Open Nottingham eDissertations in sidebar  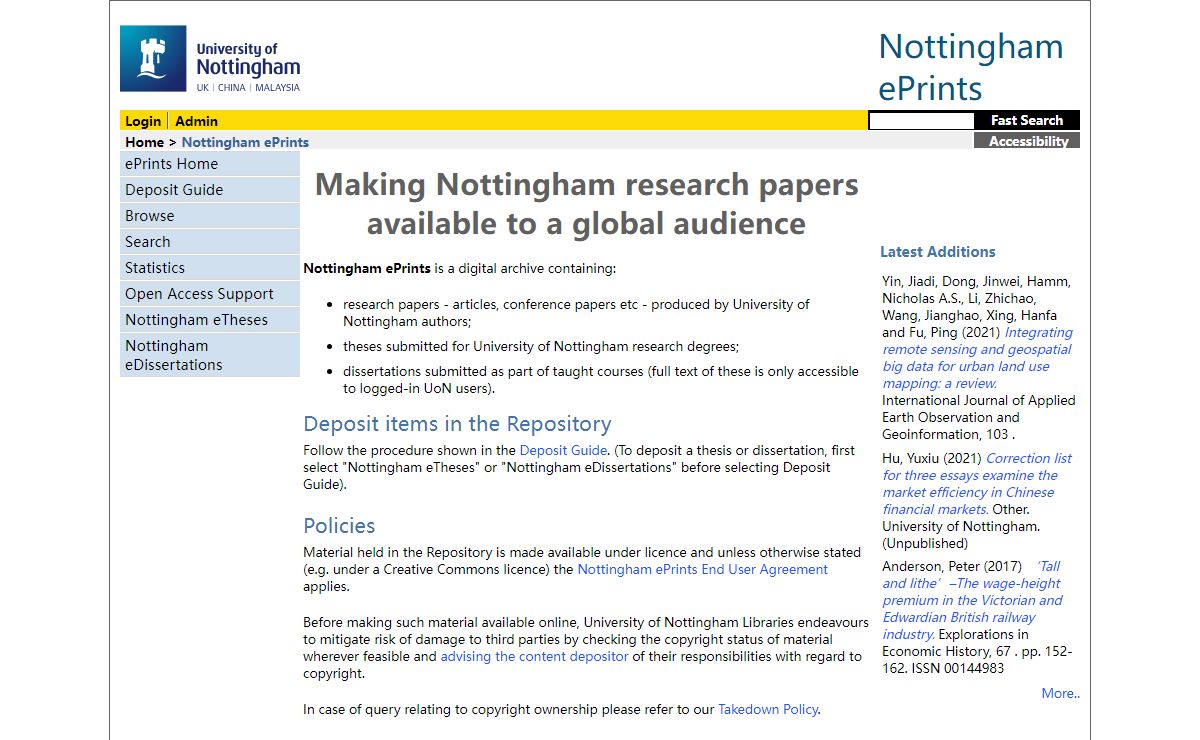(210, 355)
